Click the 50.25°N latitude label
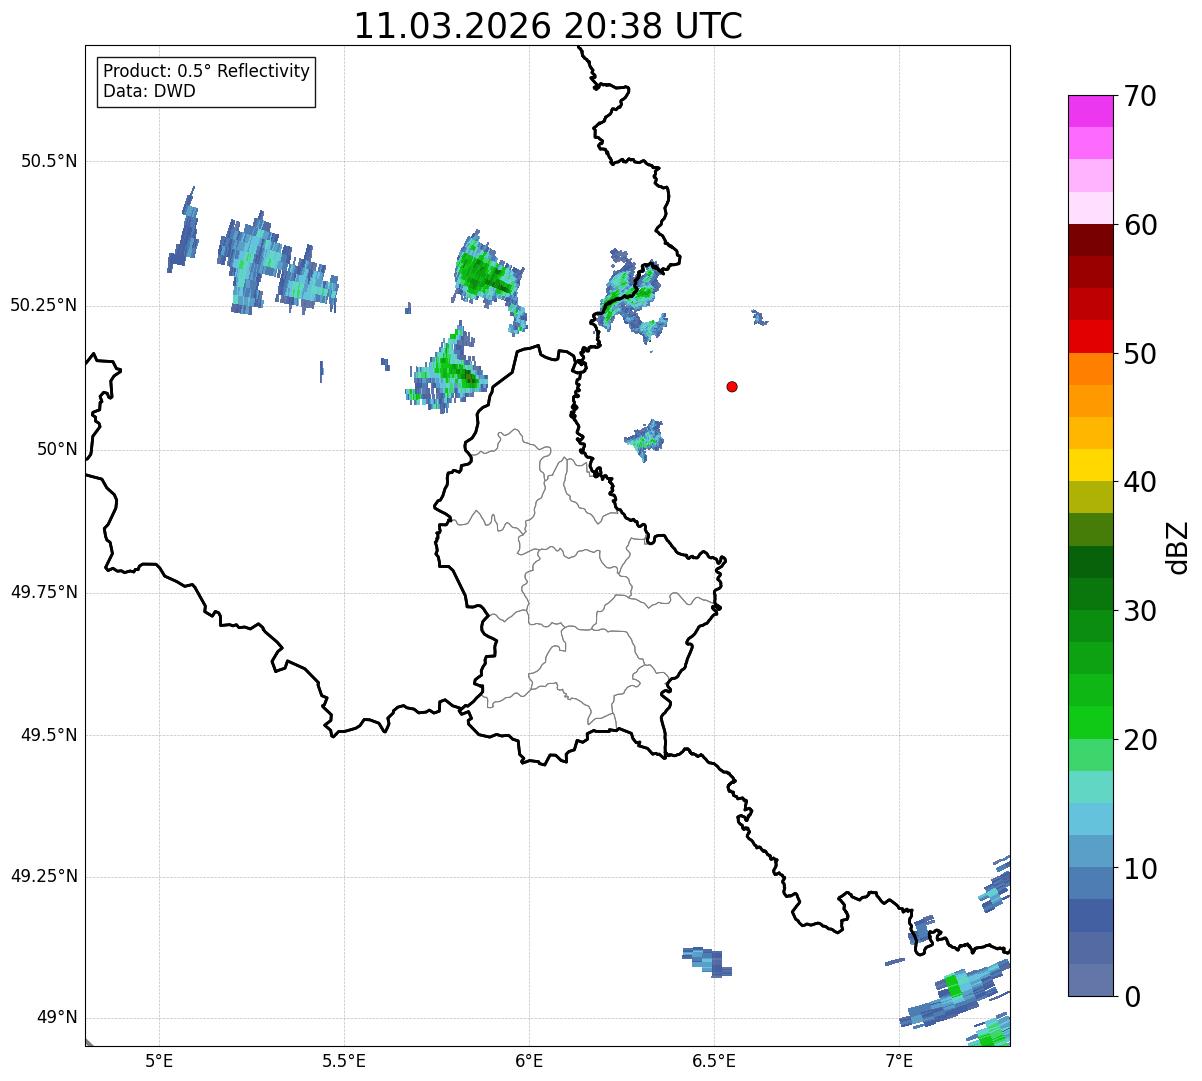 [x=43, y=306]
